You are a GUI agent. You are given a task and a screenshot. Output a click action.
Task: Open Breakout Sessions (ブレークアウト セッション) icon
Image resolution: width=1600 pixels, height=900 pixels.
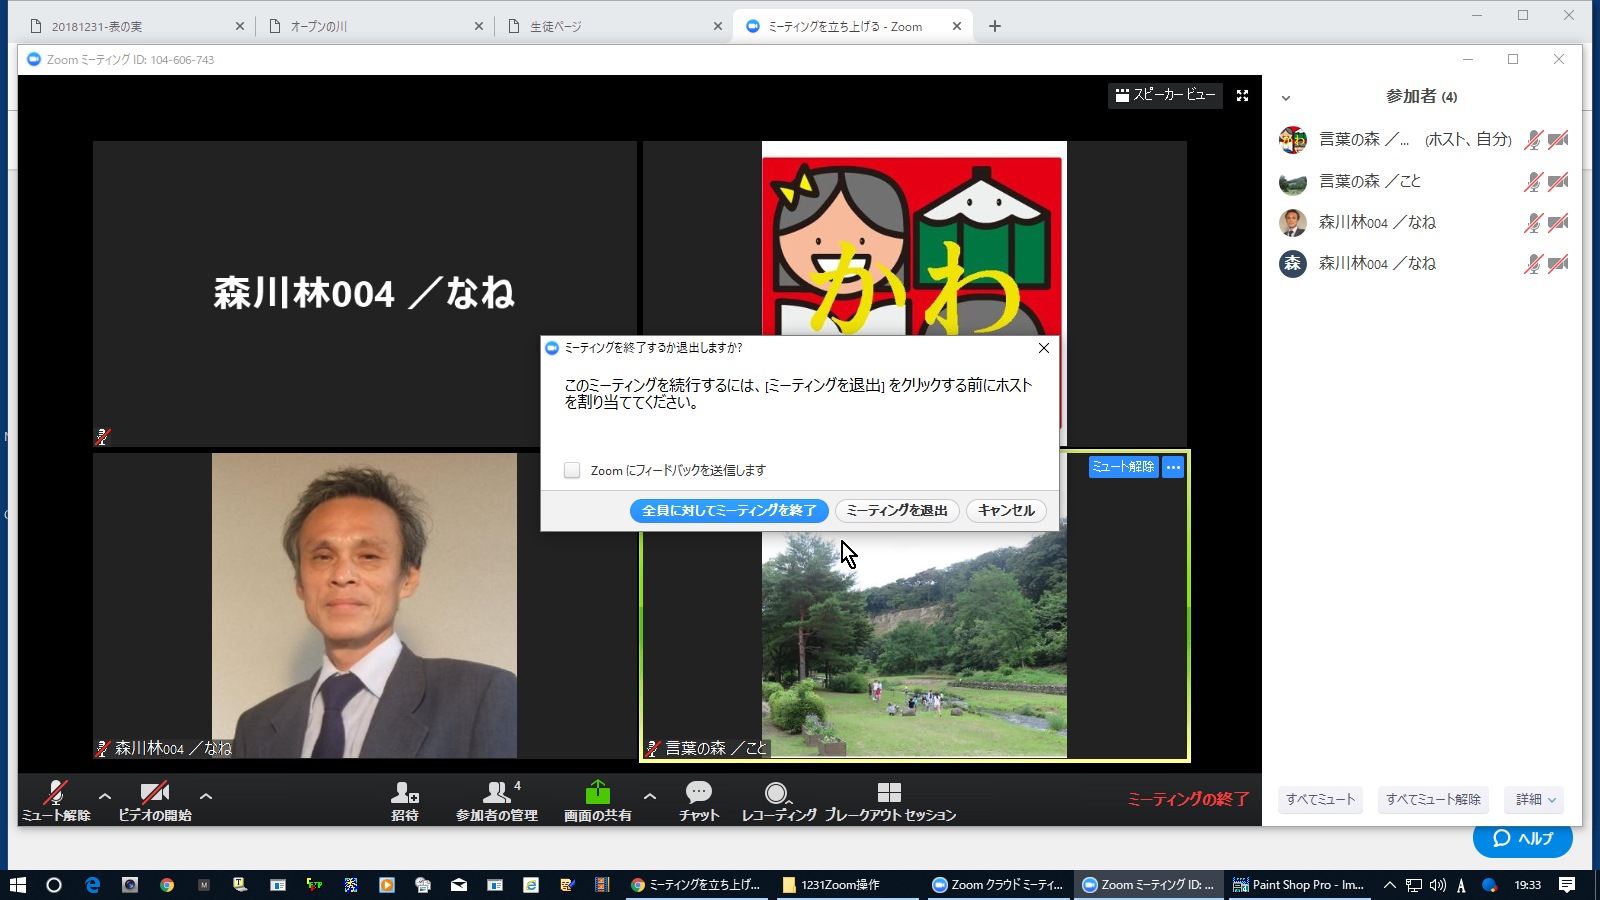click(889, 793)
